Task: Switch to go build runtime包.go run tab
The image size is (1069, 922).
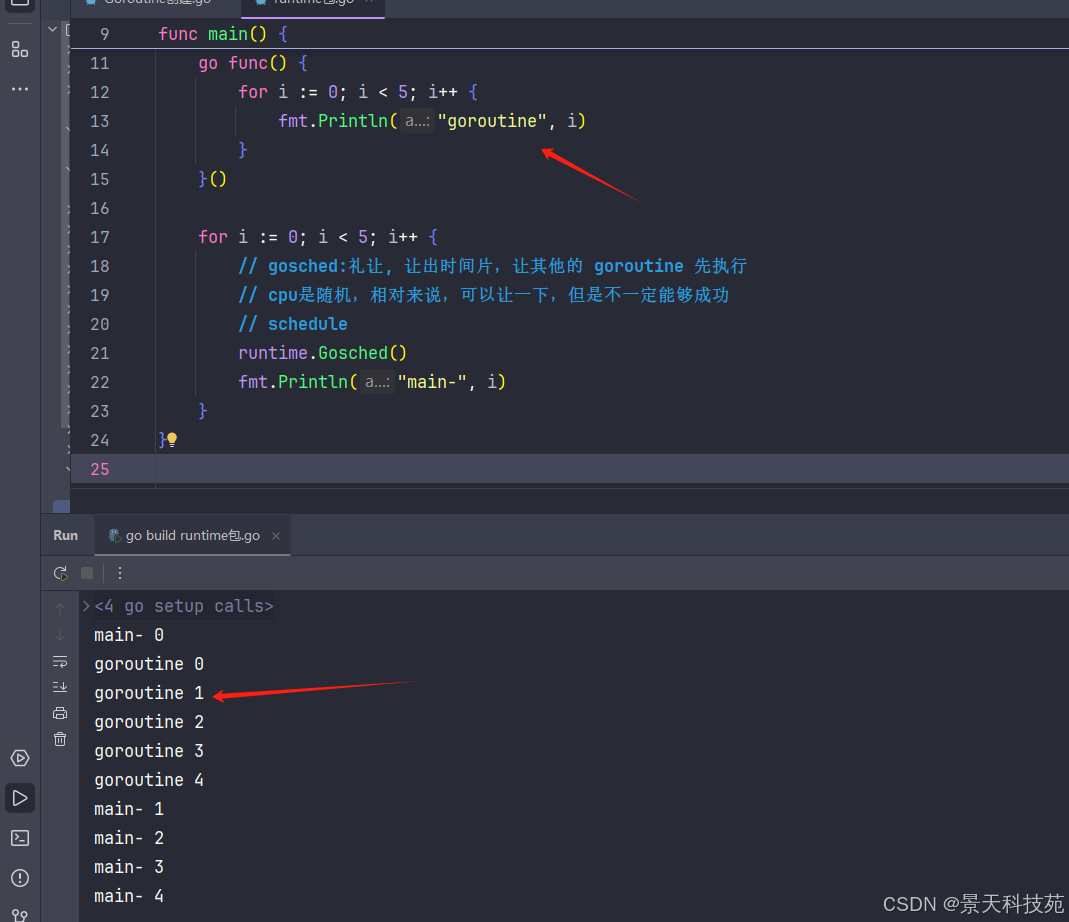Action: 185,536
